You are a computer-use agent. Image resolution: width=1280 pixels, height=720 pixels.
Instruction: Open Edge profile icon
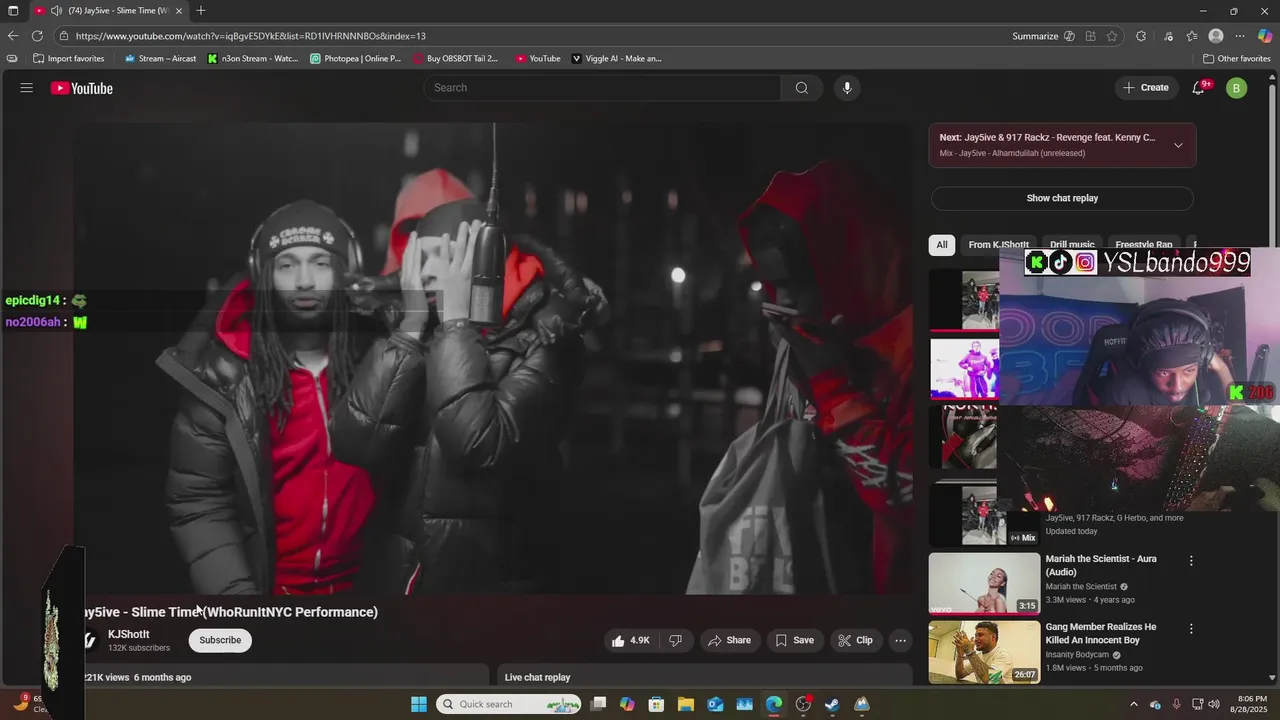[1216, 36]
